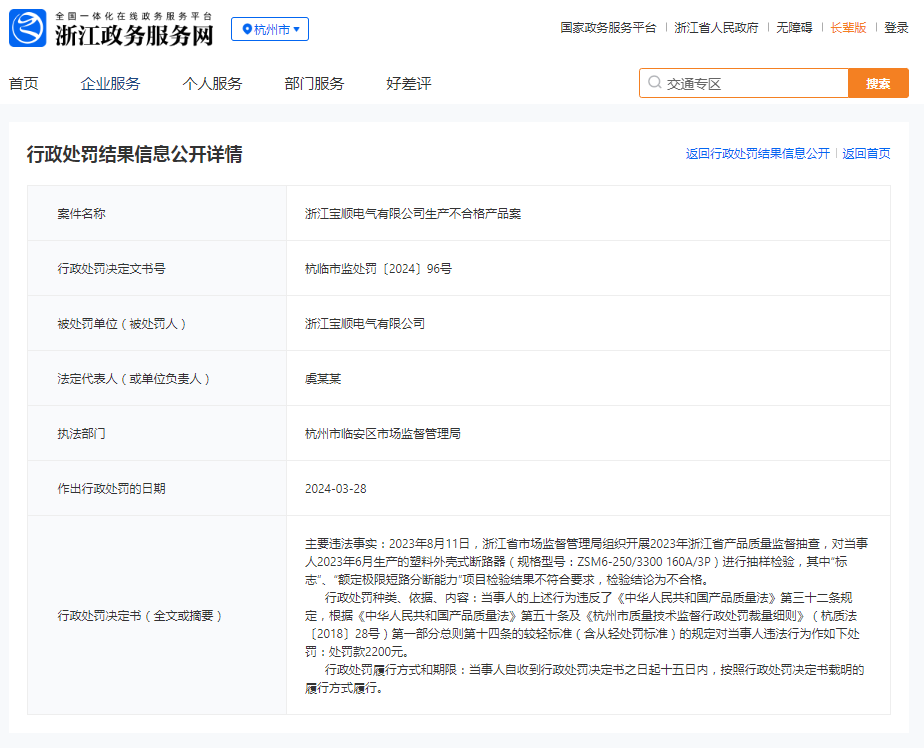This screenshot has height=748, width=924.
Task: Click the paragraph starting 行政处罚履行方式和期限
Action: click(x=585, y=678)
